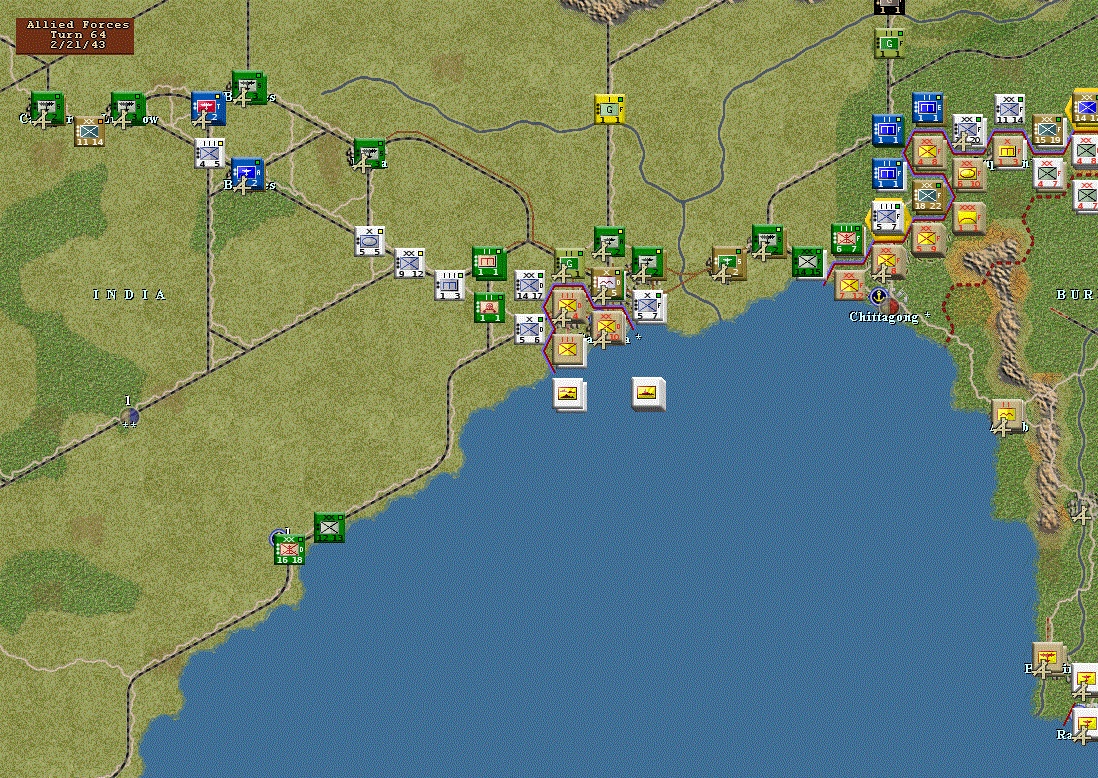This screenshot has width=1098, height=778.
Task: Select the Japanese 6-10 armored division counter
Action: [x=968, y=174]
